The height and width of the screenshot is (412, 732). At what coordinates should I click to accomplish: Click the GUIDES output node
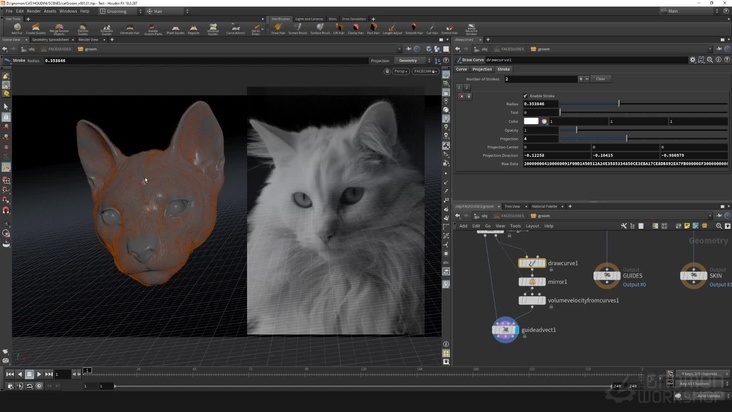[606, 275]
